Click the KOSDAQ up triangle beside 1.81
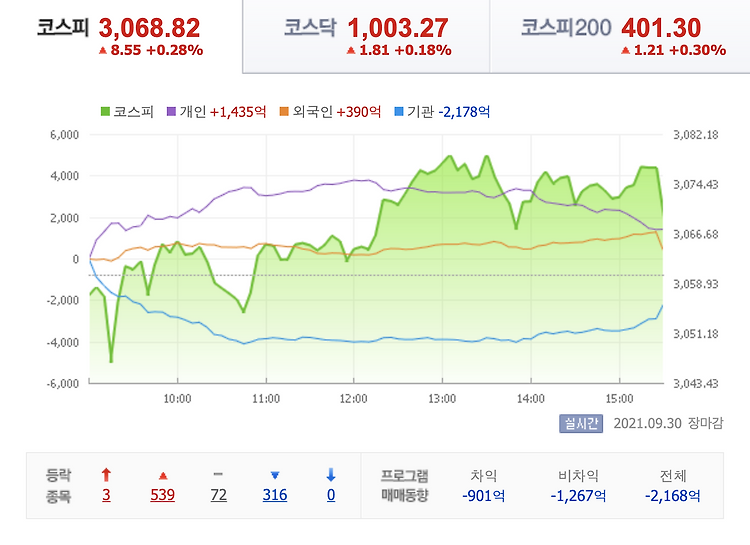 click(x=351, y=50)
